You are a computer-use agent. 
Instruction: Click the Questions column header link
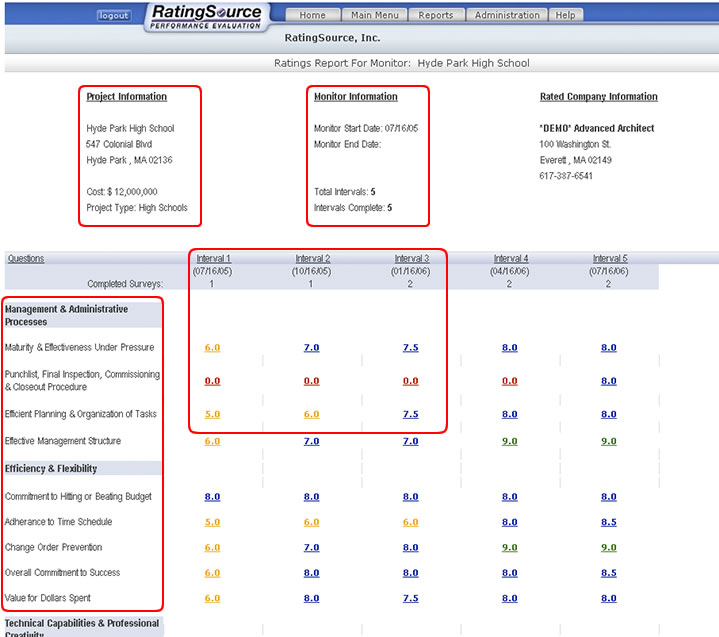click(x=26, y=258)
